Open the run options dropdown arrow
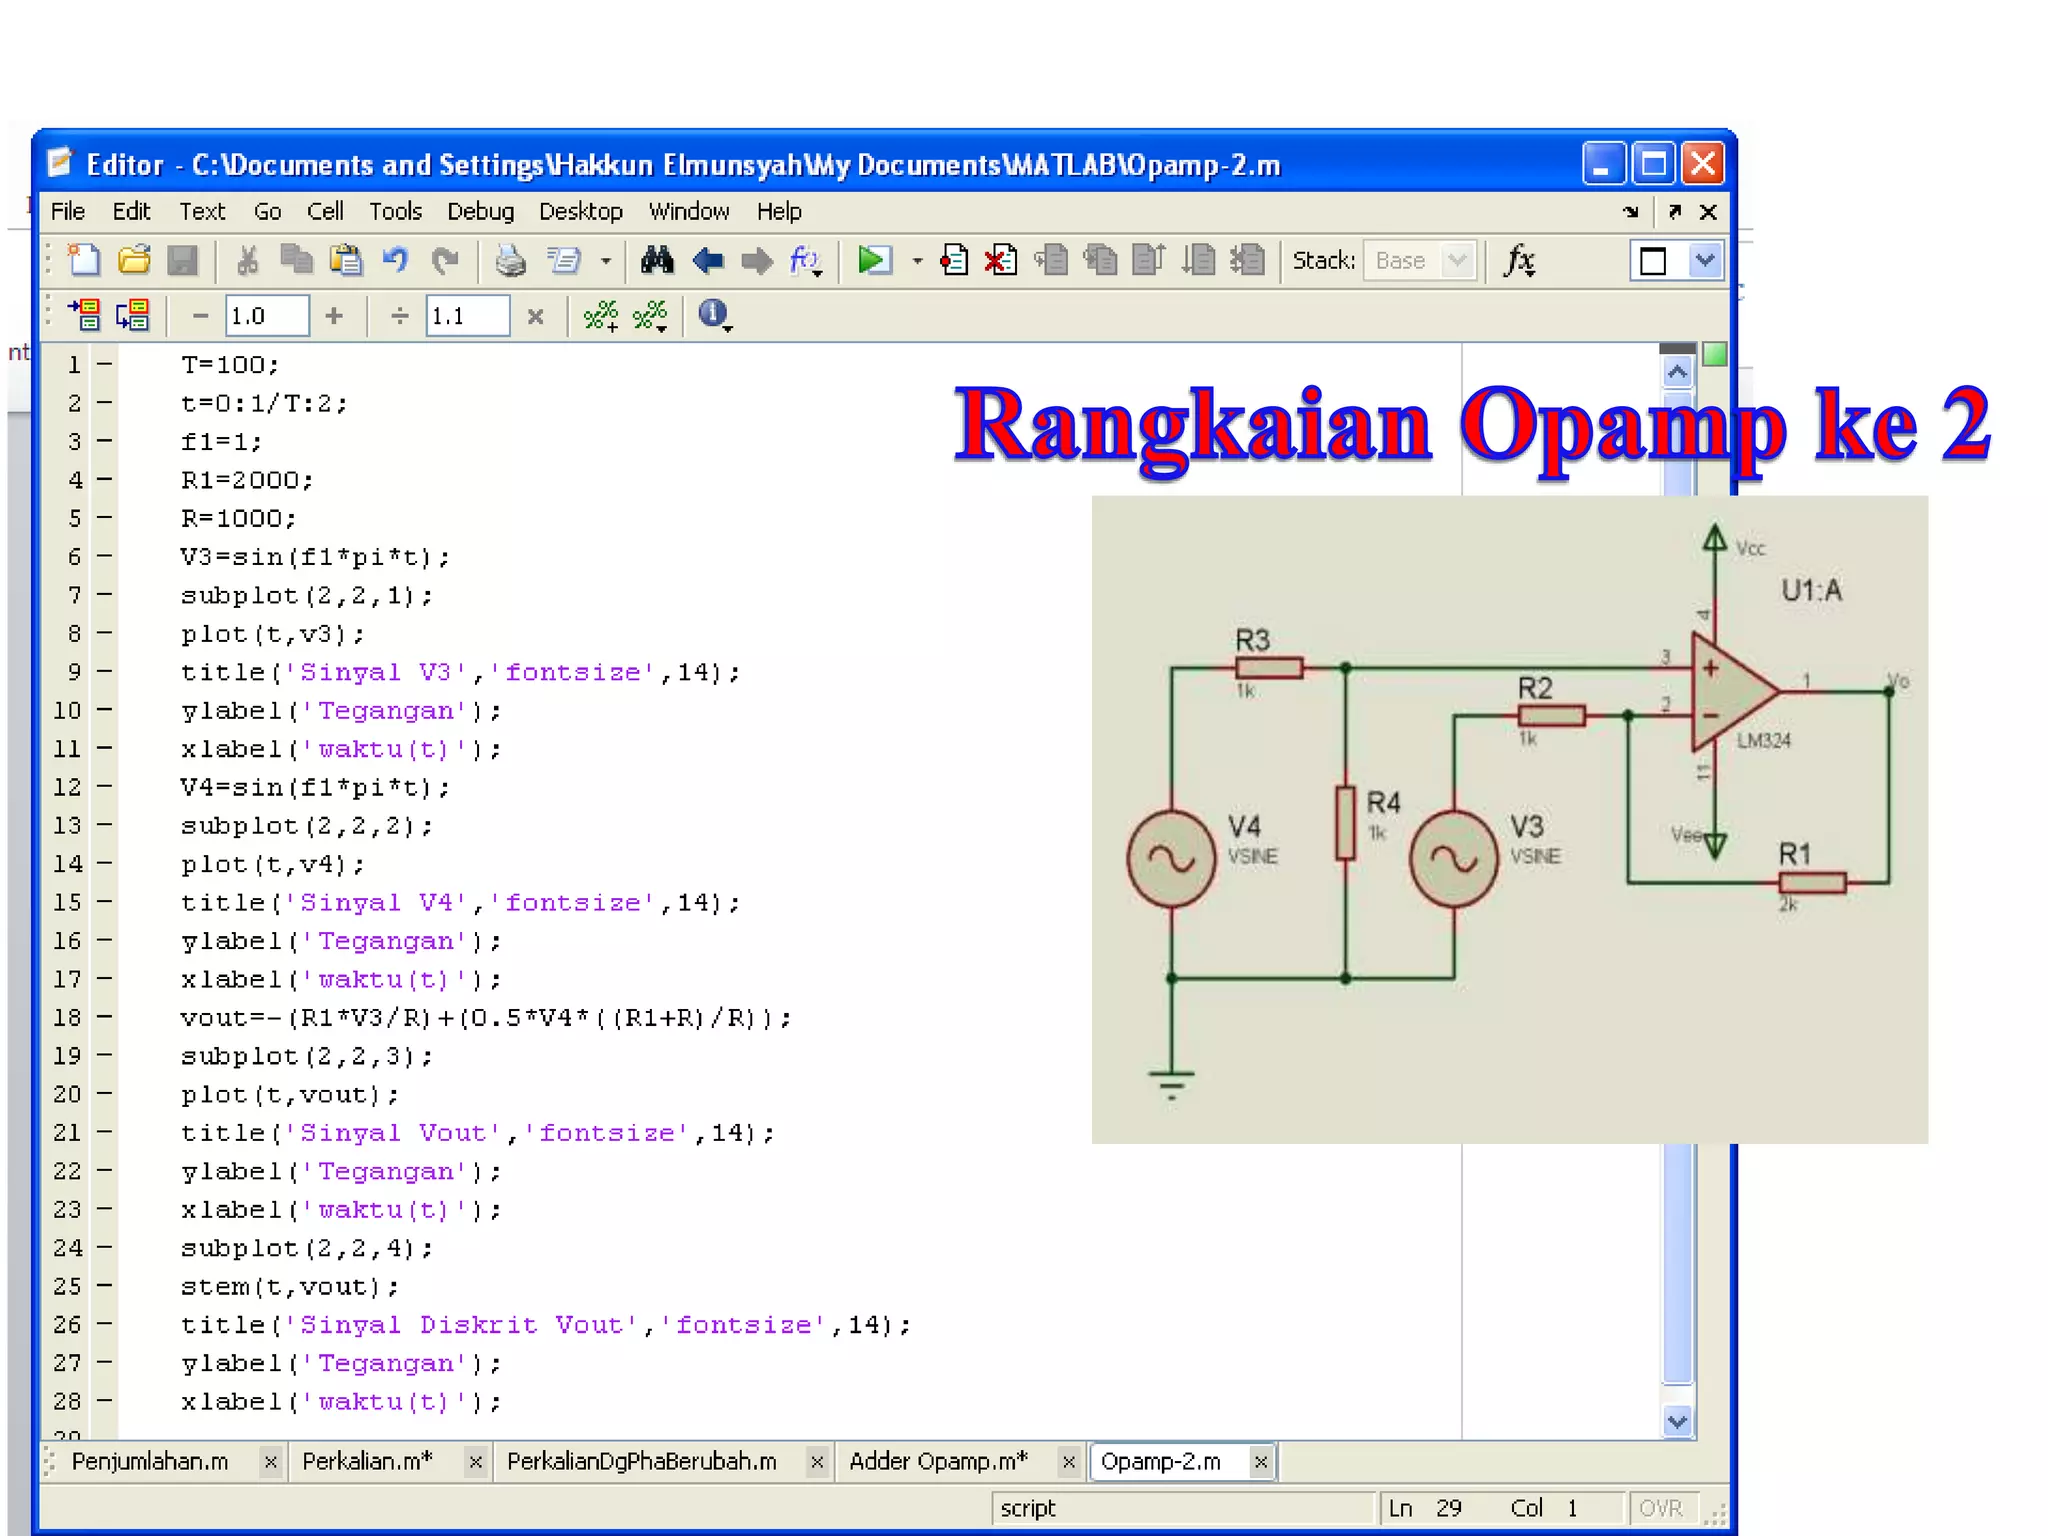The width and height of the screenshot is (2048, 1536). point(917,262)
